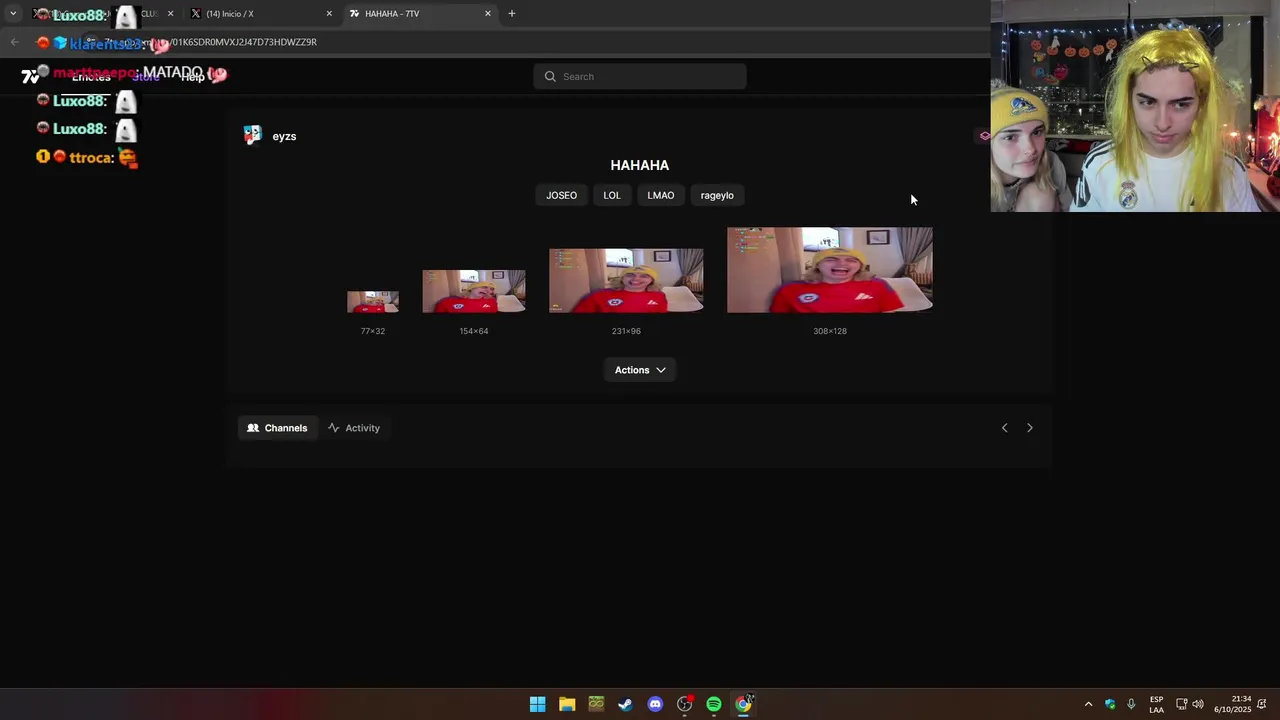
Task: Click the 308×128 emote preview
Action: [830, 270]
